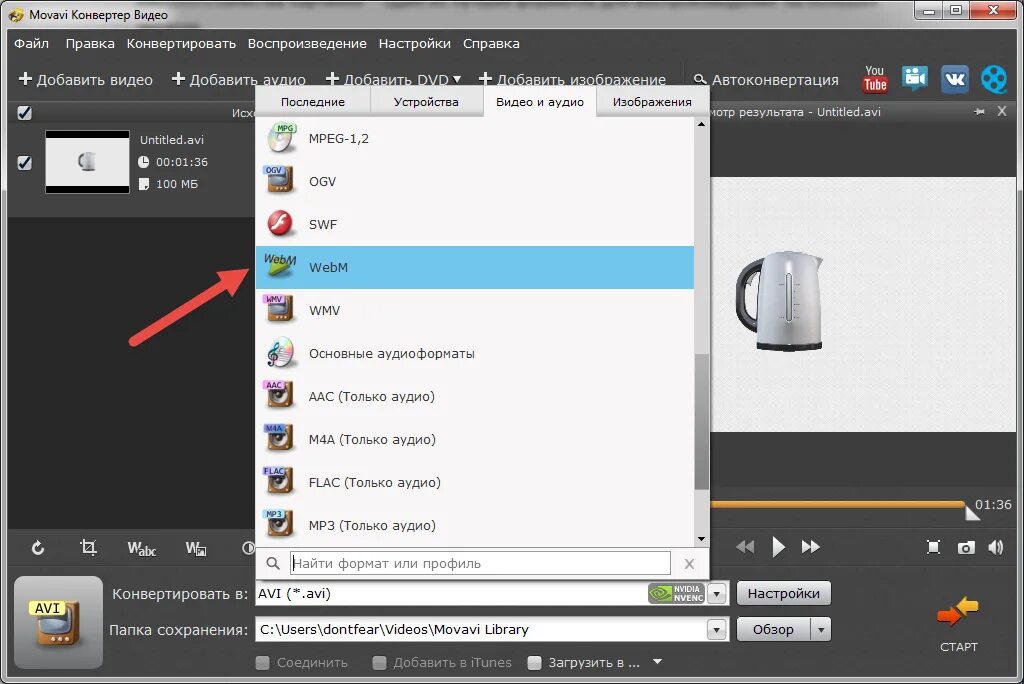Click the volume speaker icon

pyautogui.click(x=996, y=547)
